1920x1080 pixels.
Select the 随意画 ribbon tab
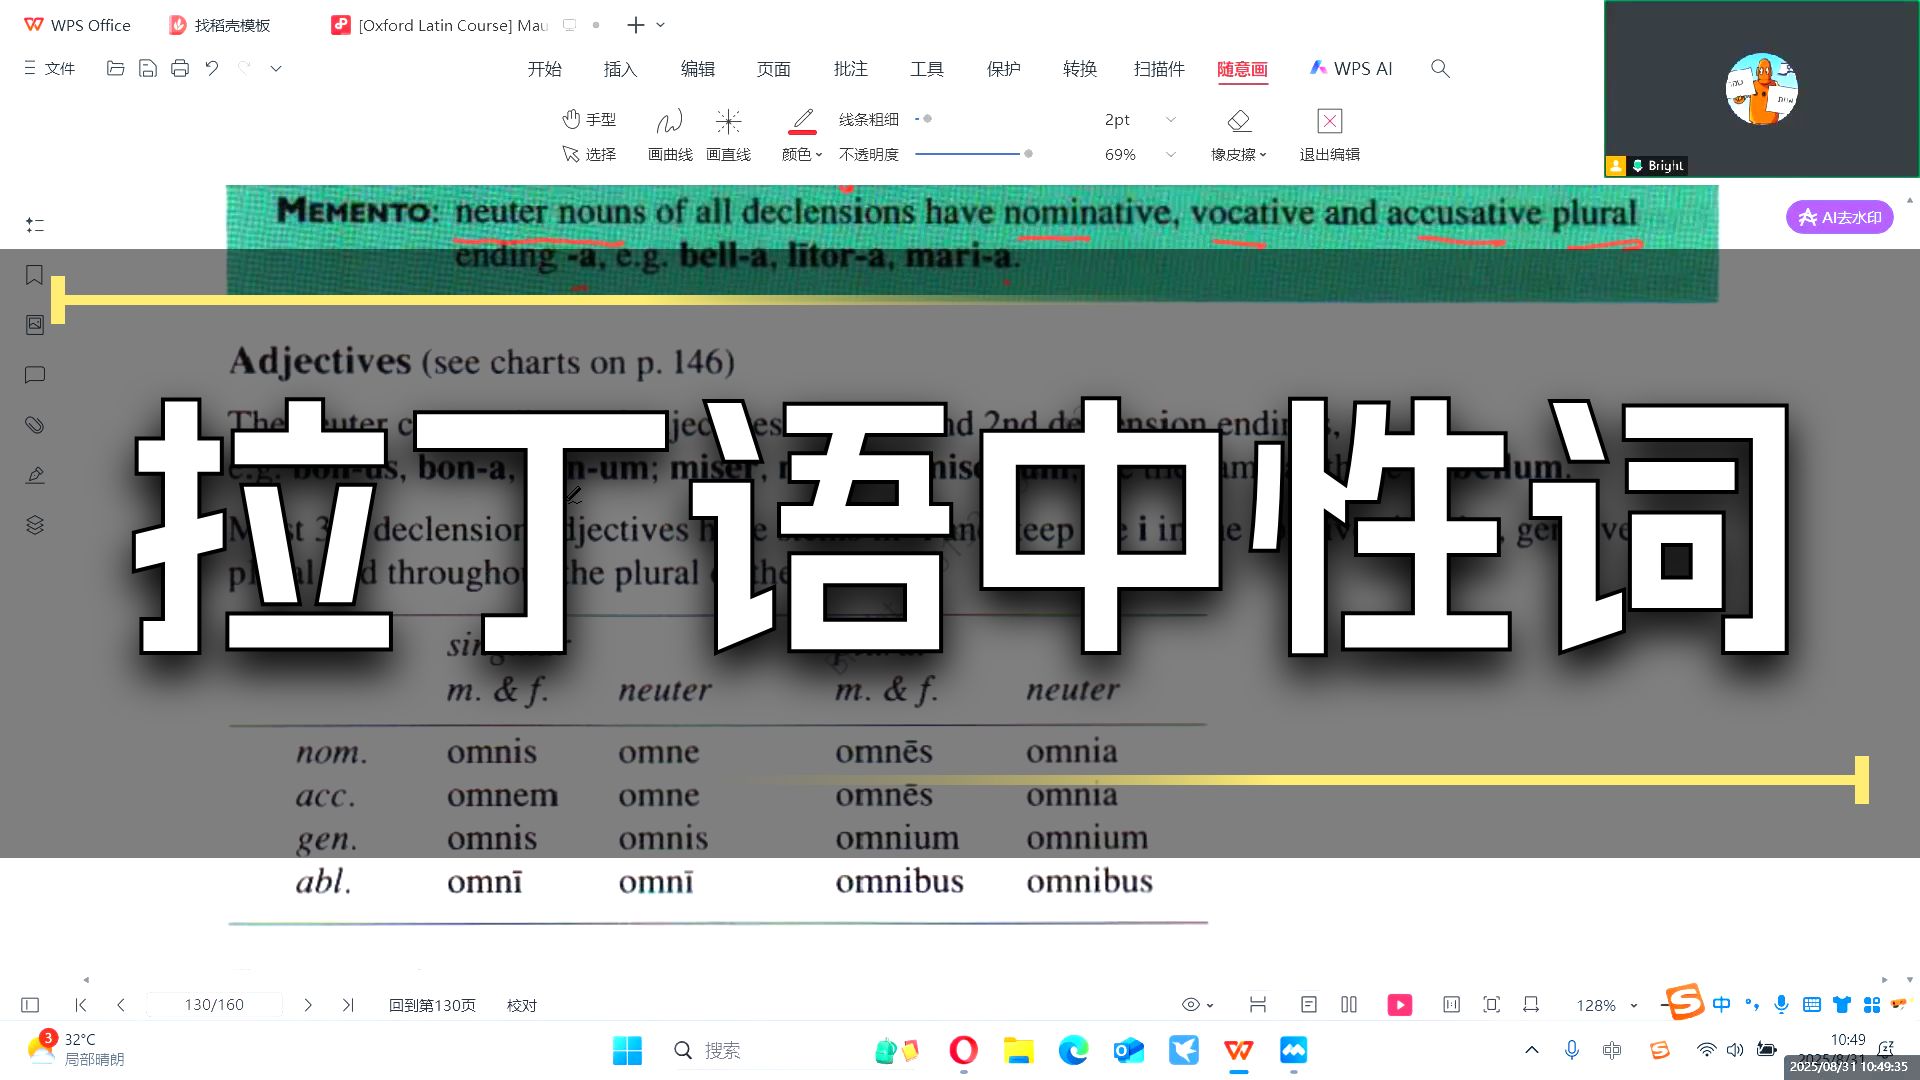point(1242,69)
